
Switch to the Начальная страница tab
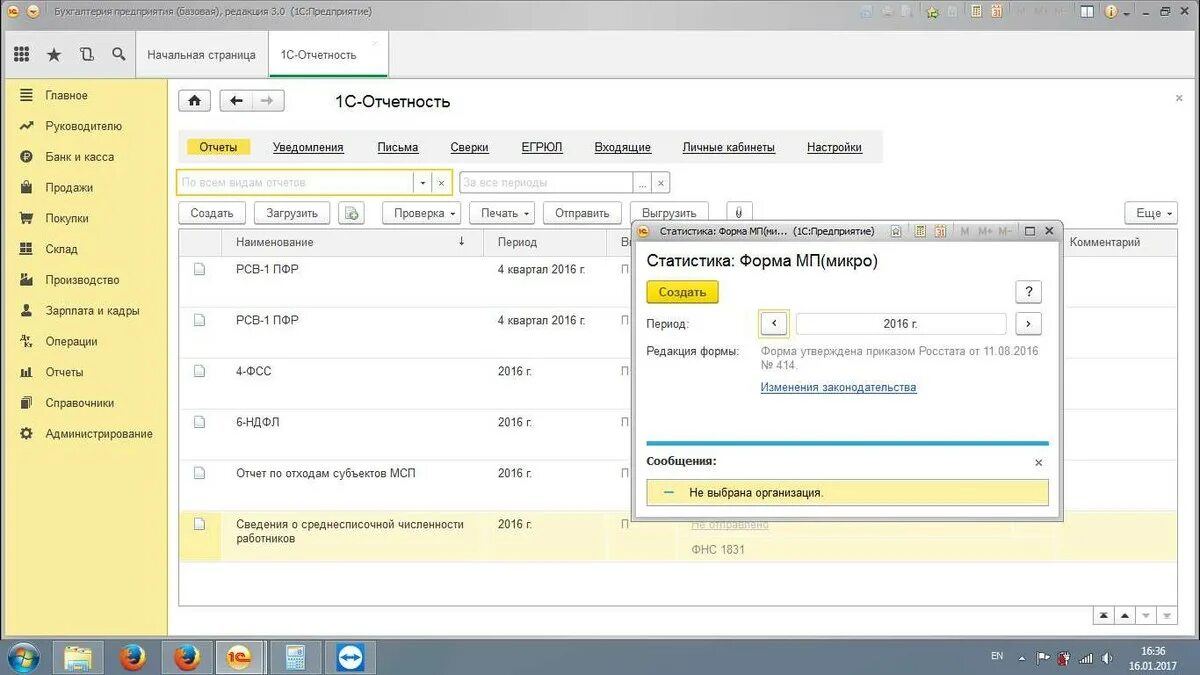201,55
